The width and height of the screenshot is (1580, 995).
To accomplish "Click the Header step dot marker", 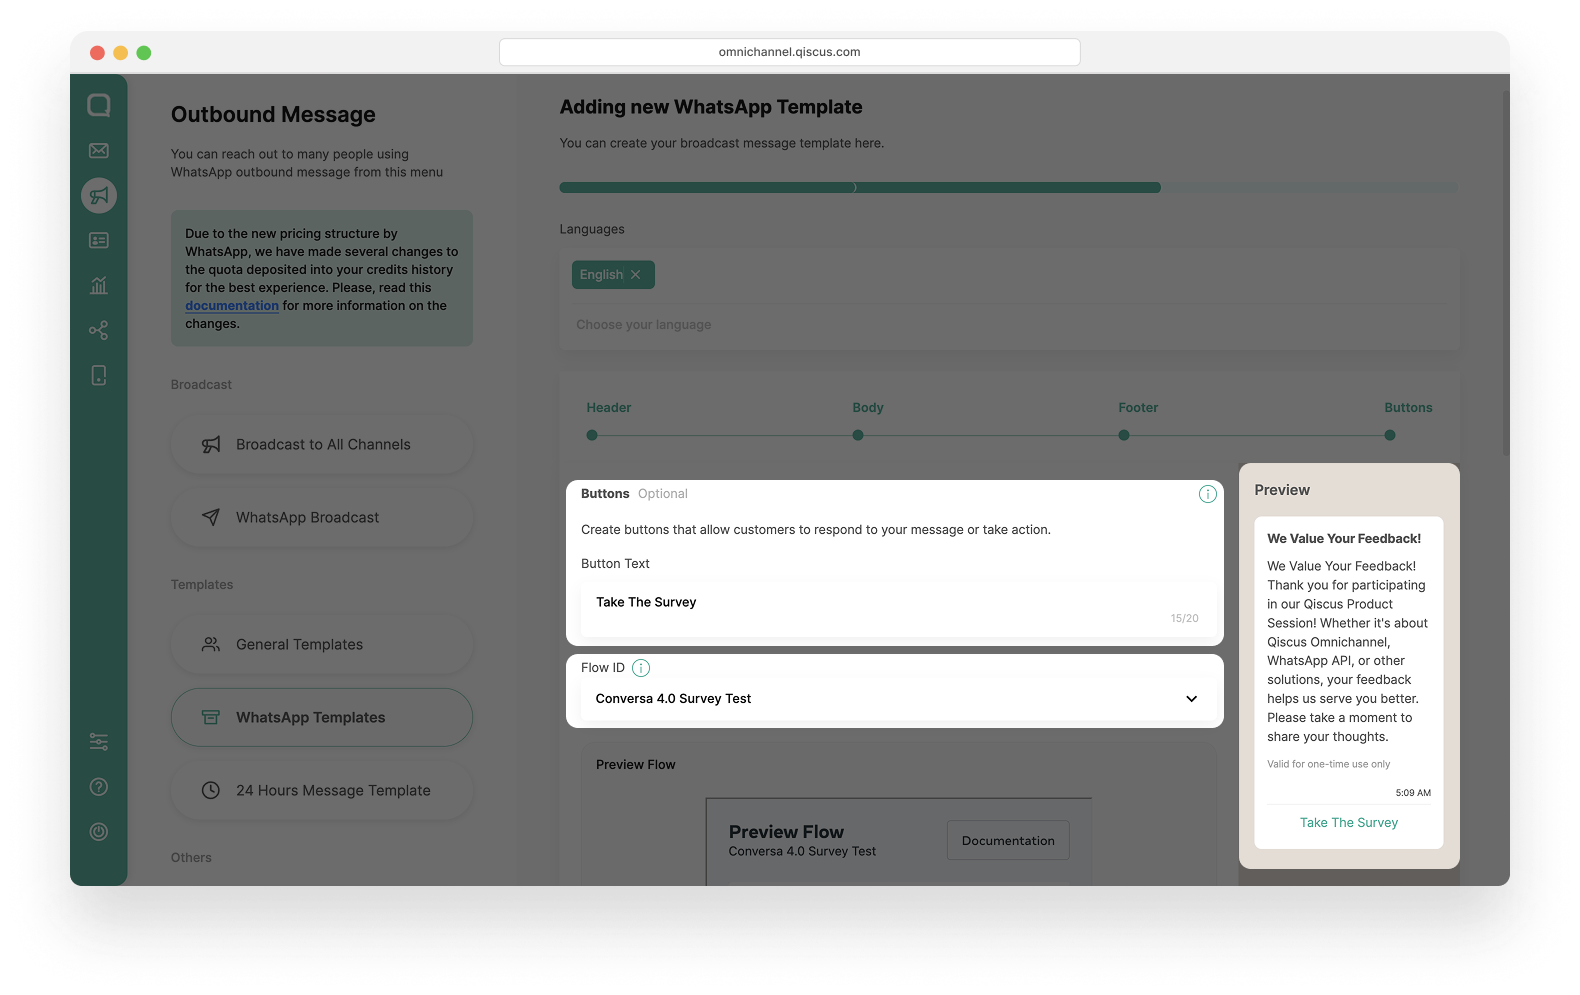I will tap(592, 435).
